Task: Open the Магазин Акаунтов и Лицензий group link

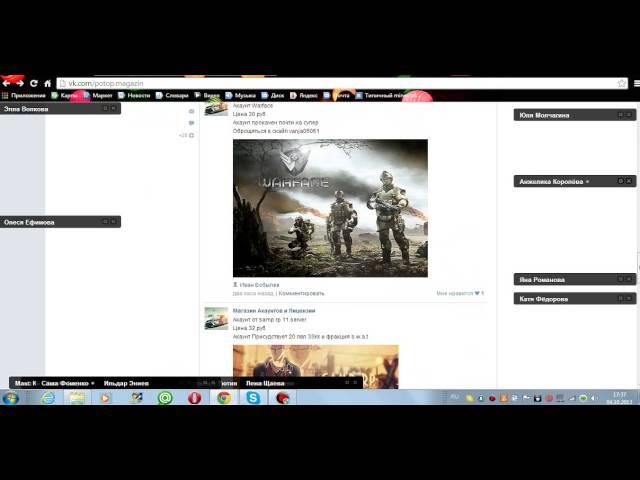Action: pyautogui.click(x=274, y=311)
